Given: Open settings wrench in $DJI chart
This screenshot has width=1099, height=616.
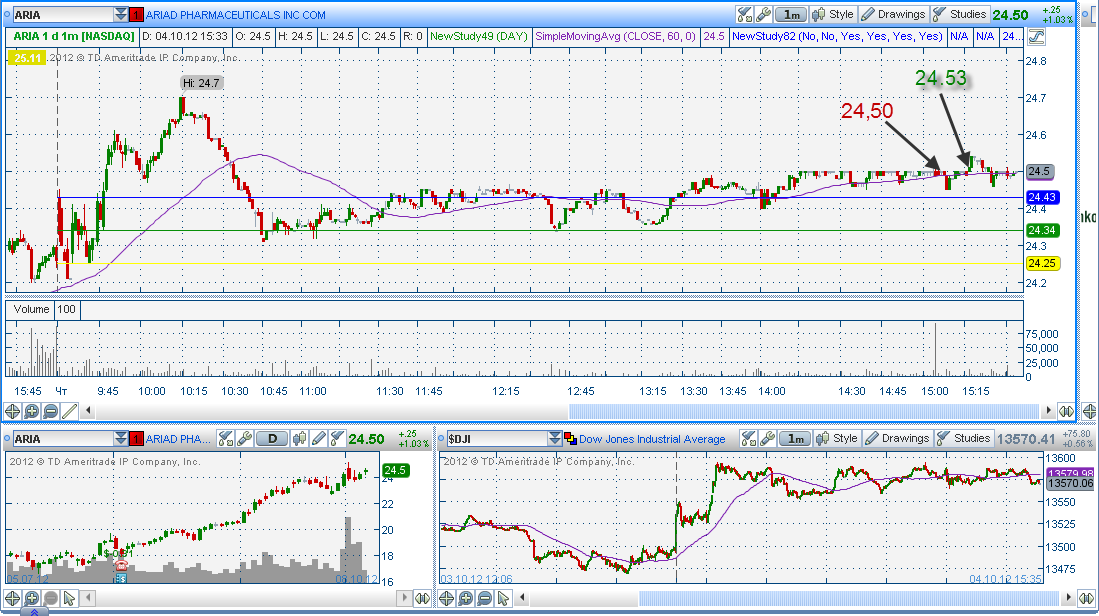Looking at the screenshot, I should pos(767,439).
